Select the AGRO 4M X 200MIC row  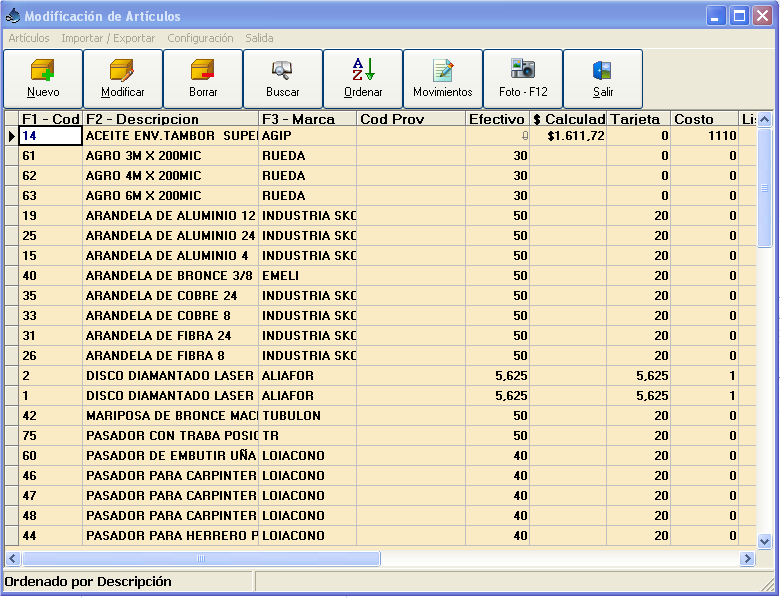(x=381, y=176)
